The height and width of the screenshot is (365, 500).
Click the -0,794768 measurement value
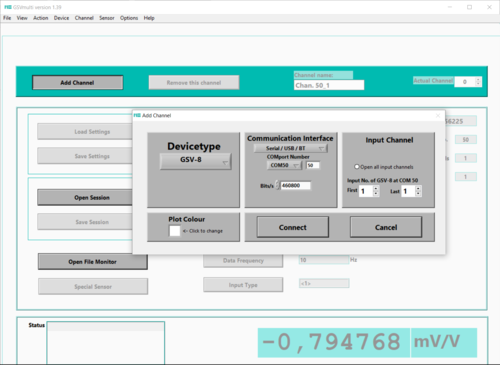tap(334, 342)
